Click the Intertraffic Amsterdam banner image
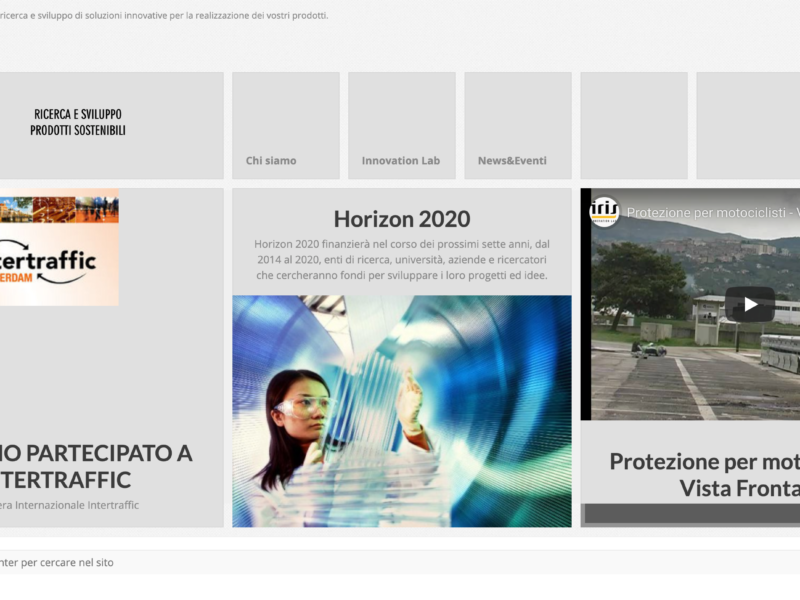This screenshot has width=800, height=600. [x=59, y=247]
